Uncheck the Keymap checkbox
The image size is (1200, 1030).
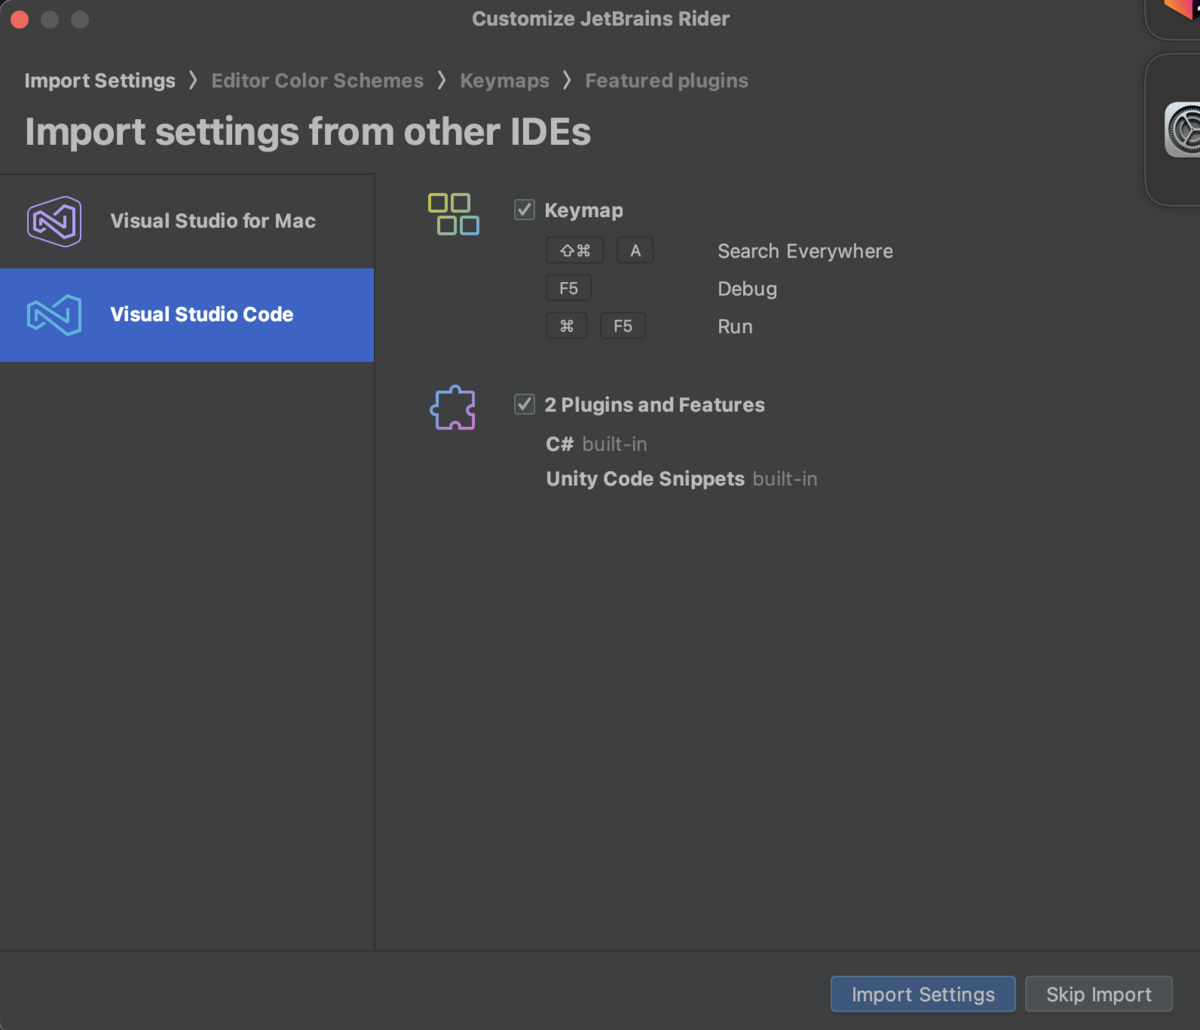click(524, 208)
